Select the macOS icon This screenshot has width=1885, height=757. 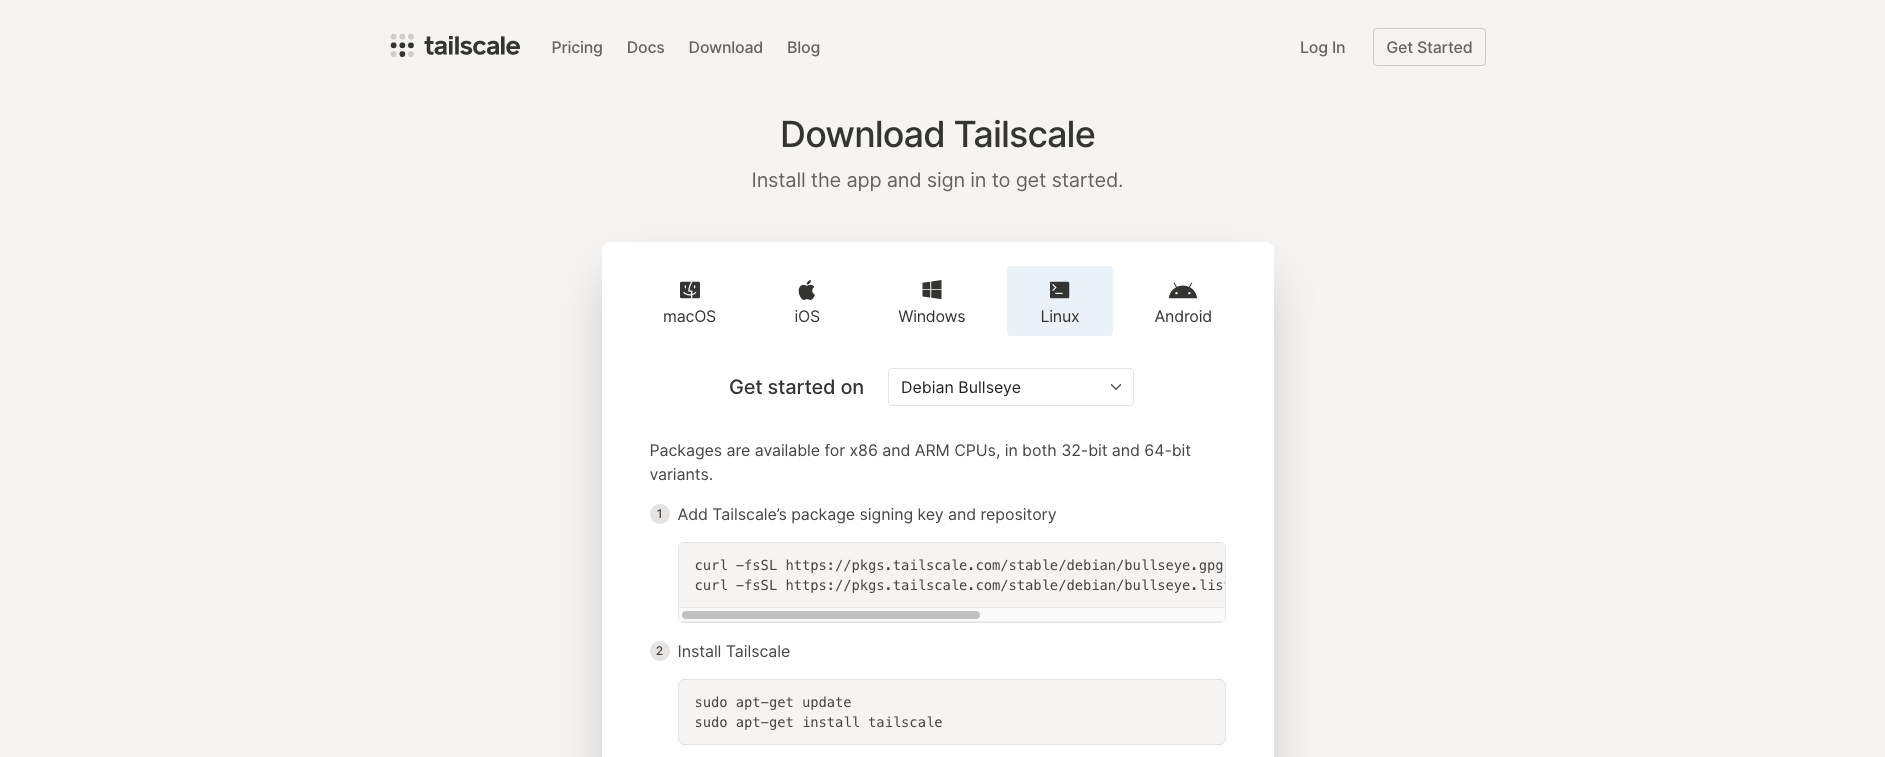click(x=690, y=290)
